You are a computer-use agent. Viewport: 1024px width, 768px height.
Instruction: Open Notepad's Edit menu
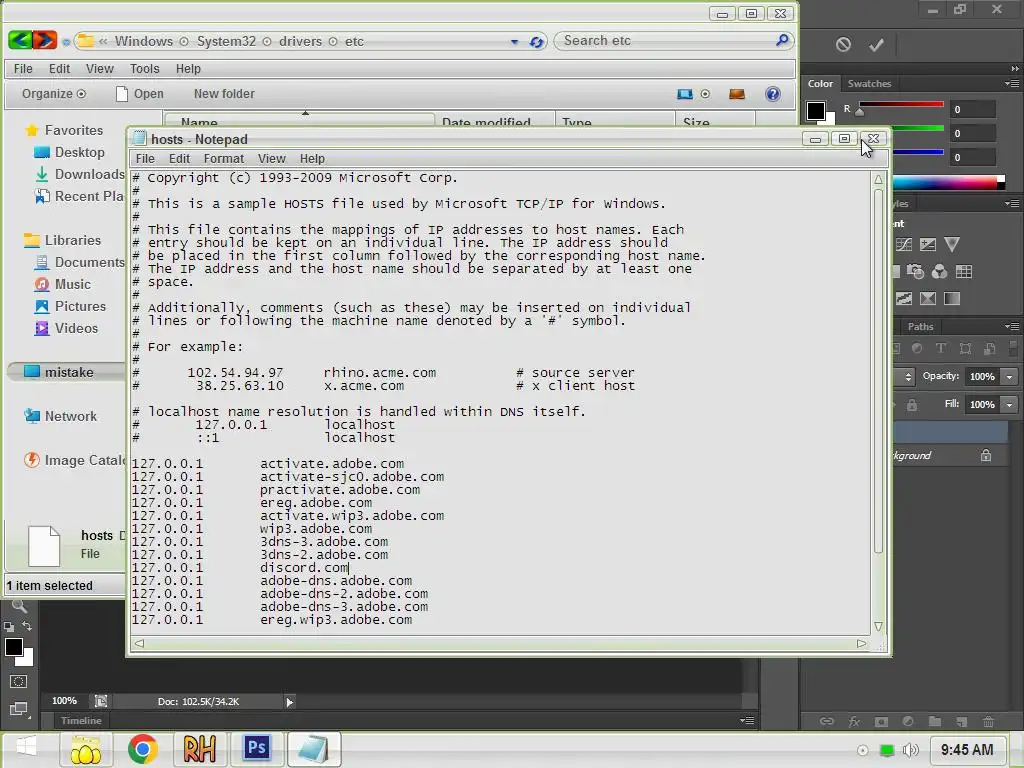pyautogui.click(x=179, y=159)
